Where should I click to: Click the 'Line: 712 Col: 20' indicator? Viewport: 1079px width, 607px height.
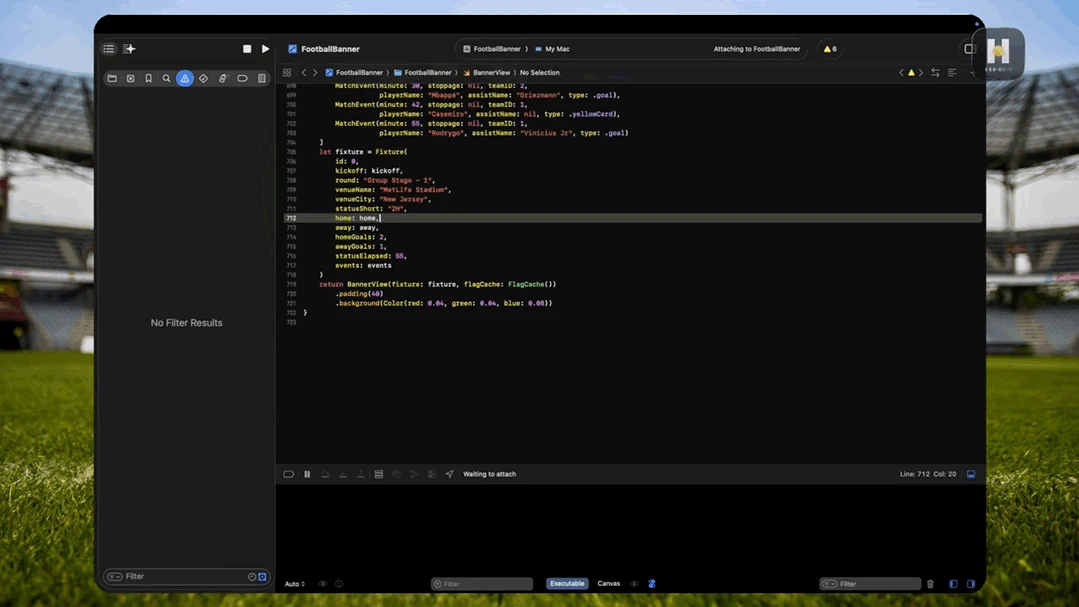pos(928,474)
